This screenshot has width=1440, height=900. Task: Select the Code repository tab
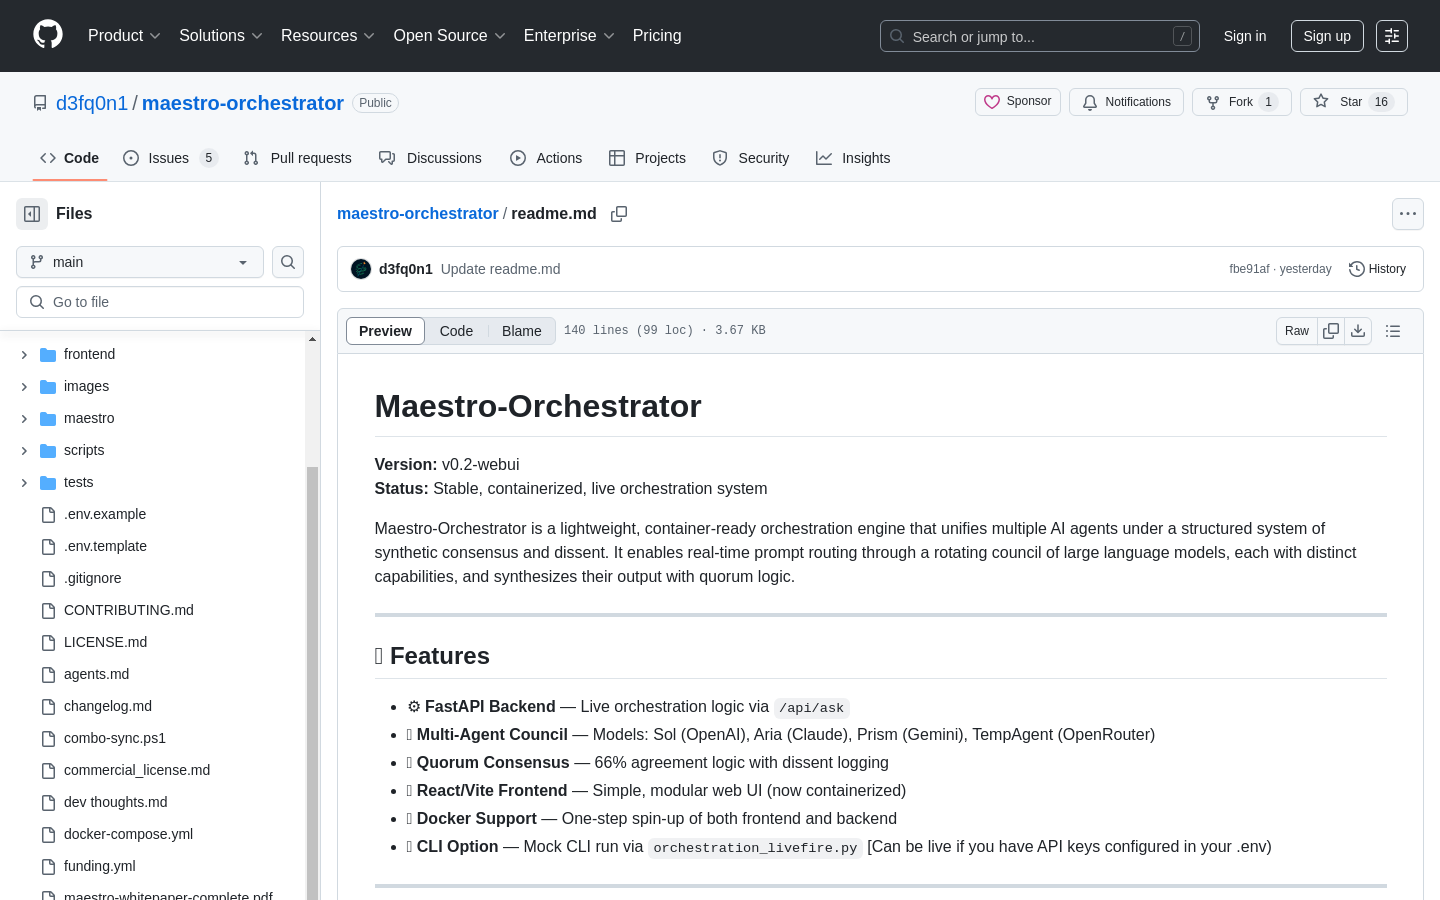click(70, 158)
